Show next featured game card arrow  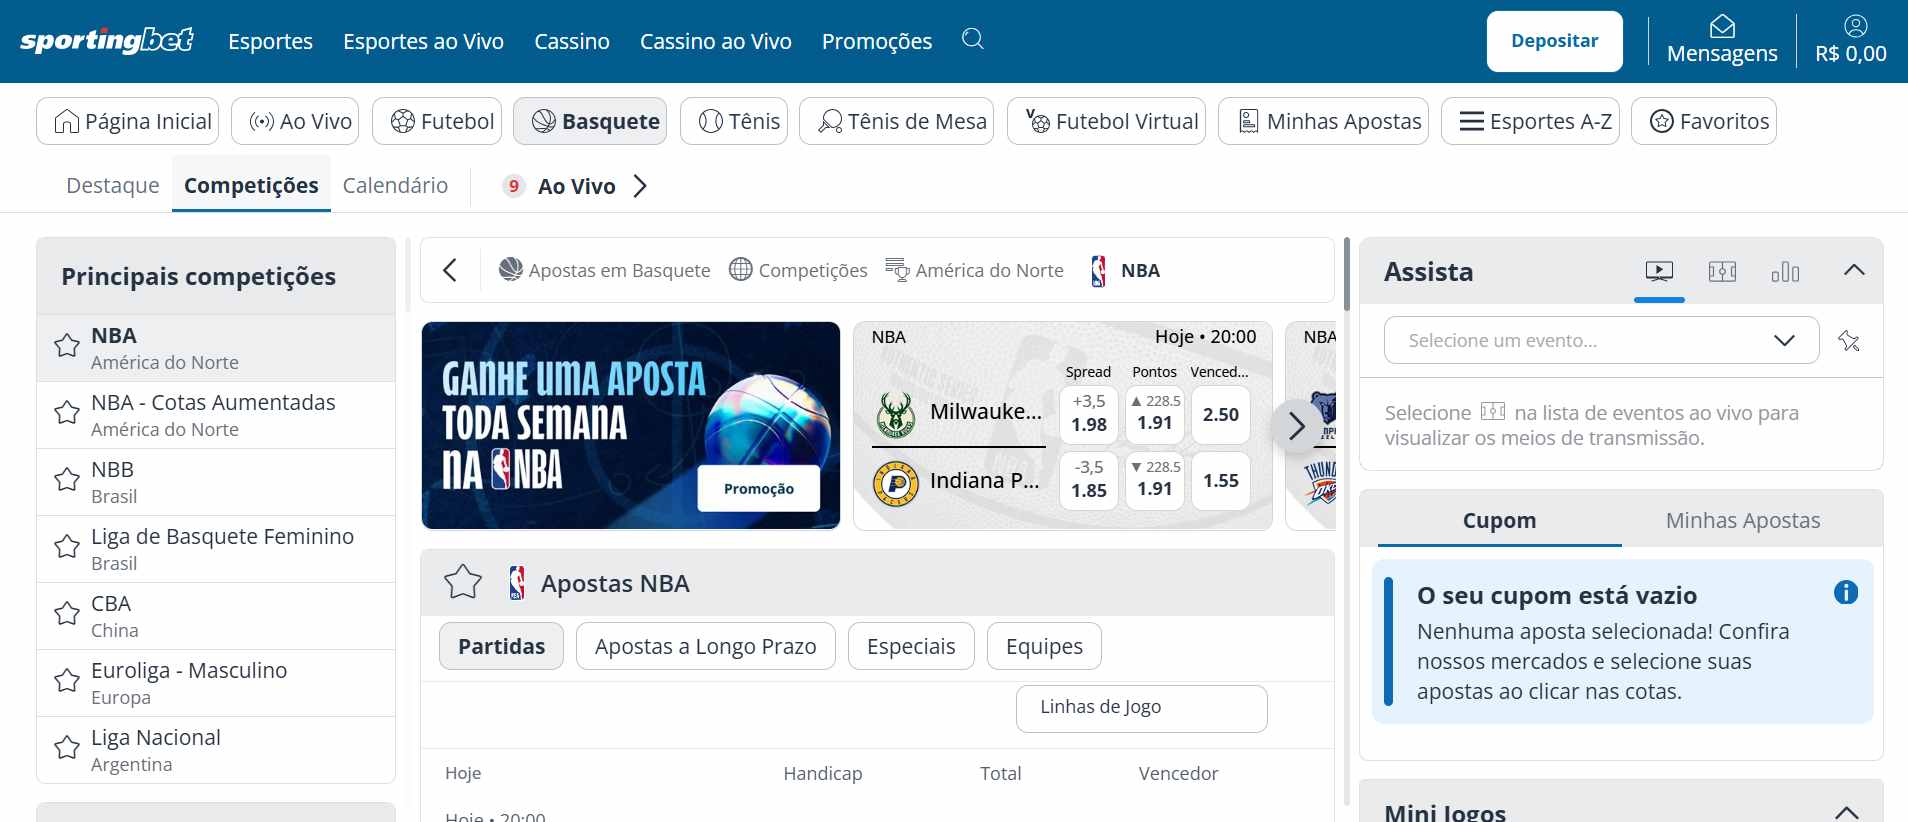click(x=1297, y=427)
